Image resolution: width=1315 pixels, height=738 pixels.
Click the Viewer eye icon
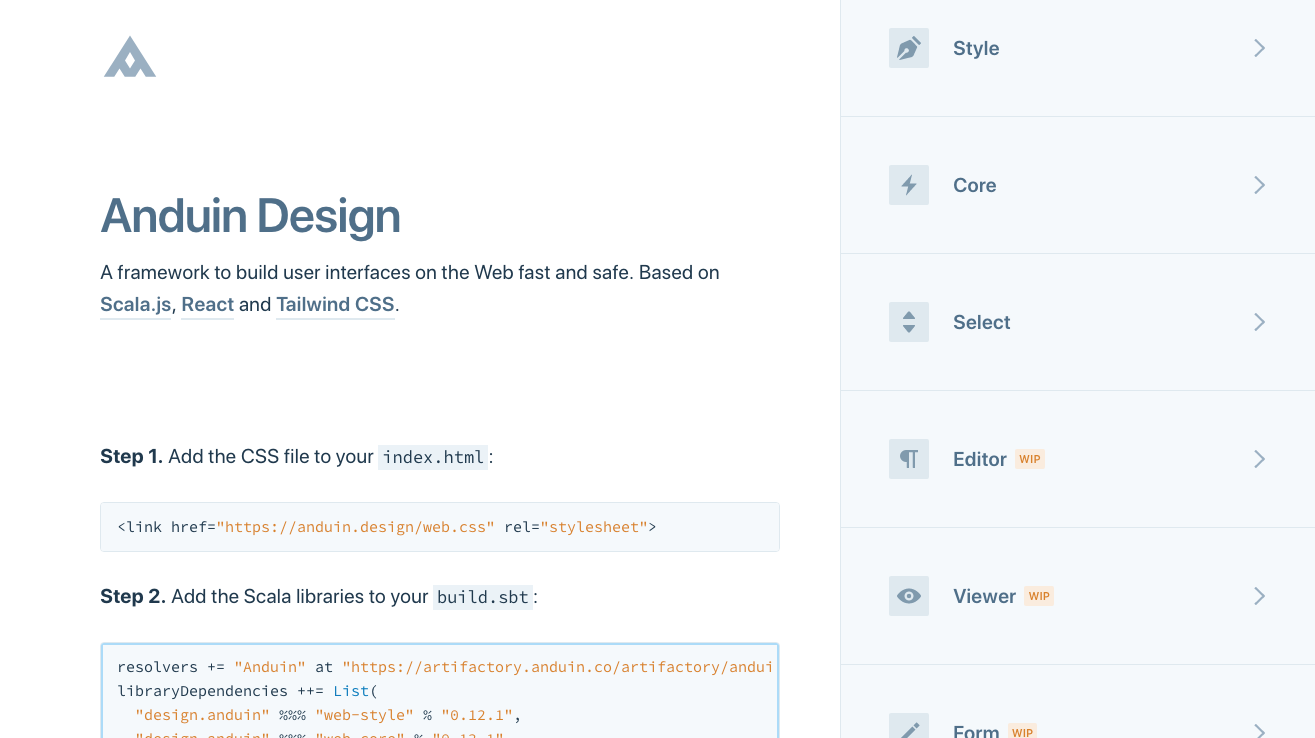click(x=909, y=596)
